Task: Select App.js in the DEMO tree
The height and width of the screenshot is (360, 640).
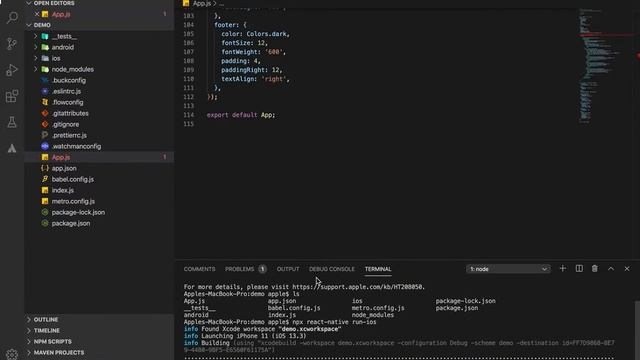Action: pyautogui.click(x=99, y=158)
